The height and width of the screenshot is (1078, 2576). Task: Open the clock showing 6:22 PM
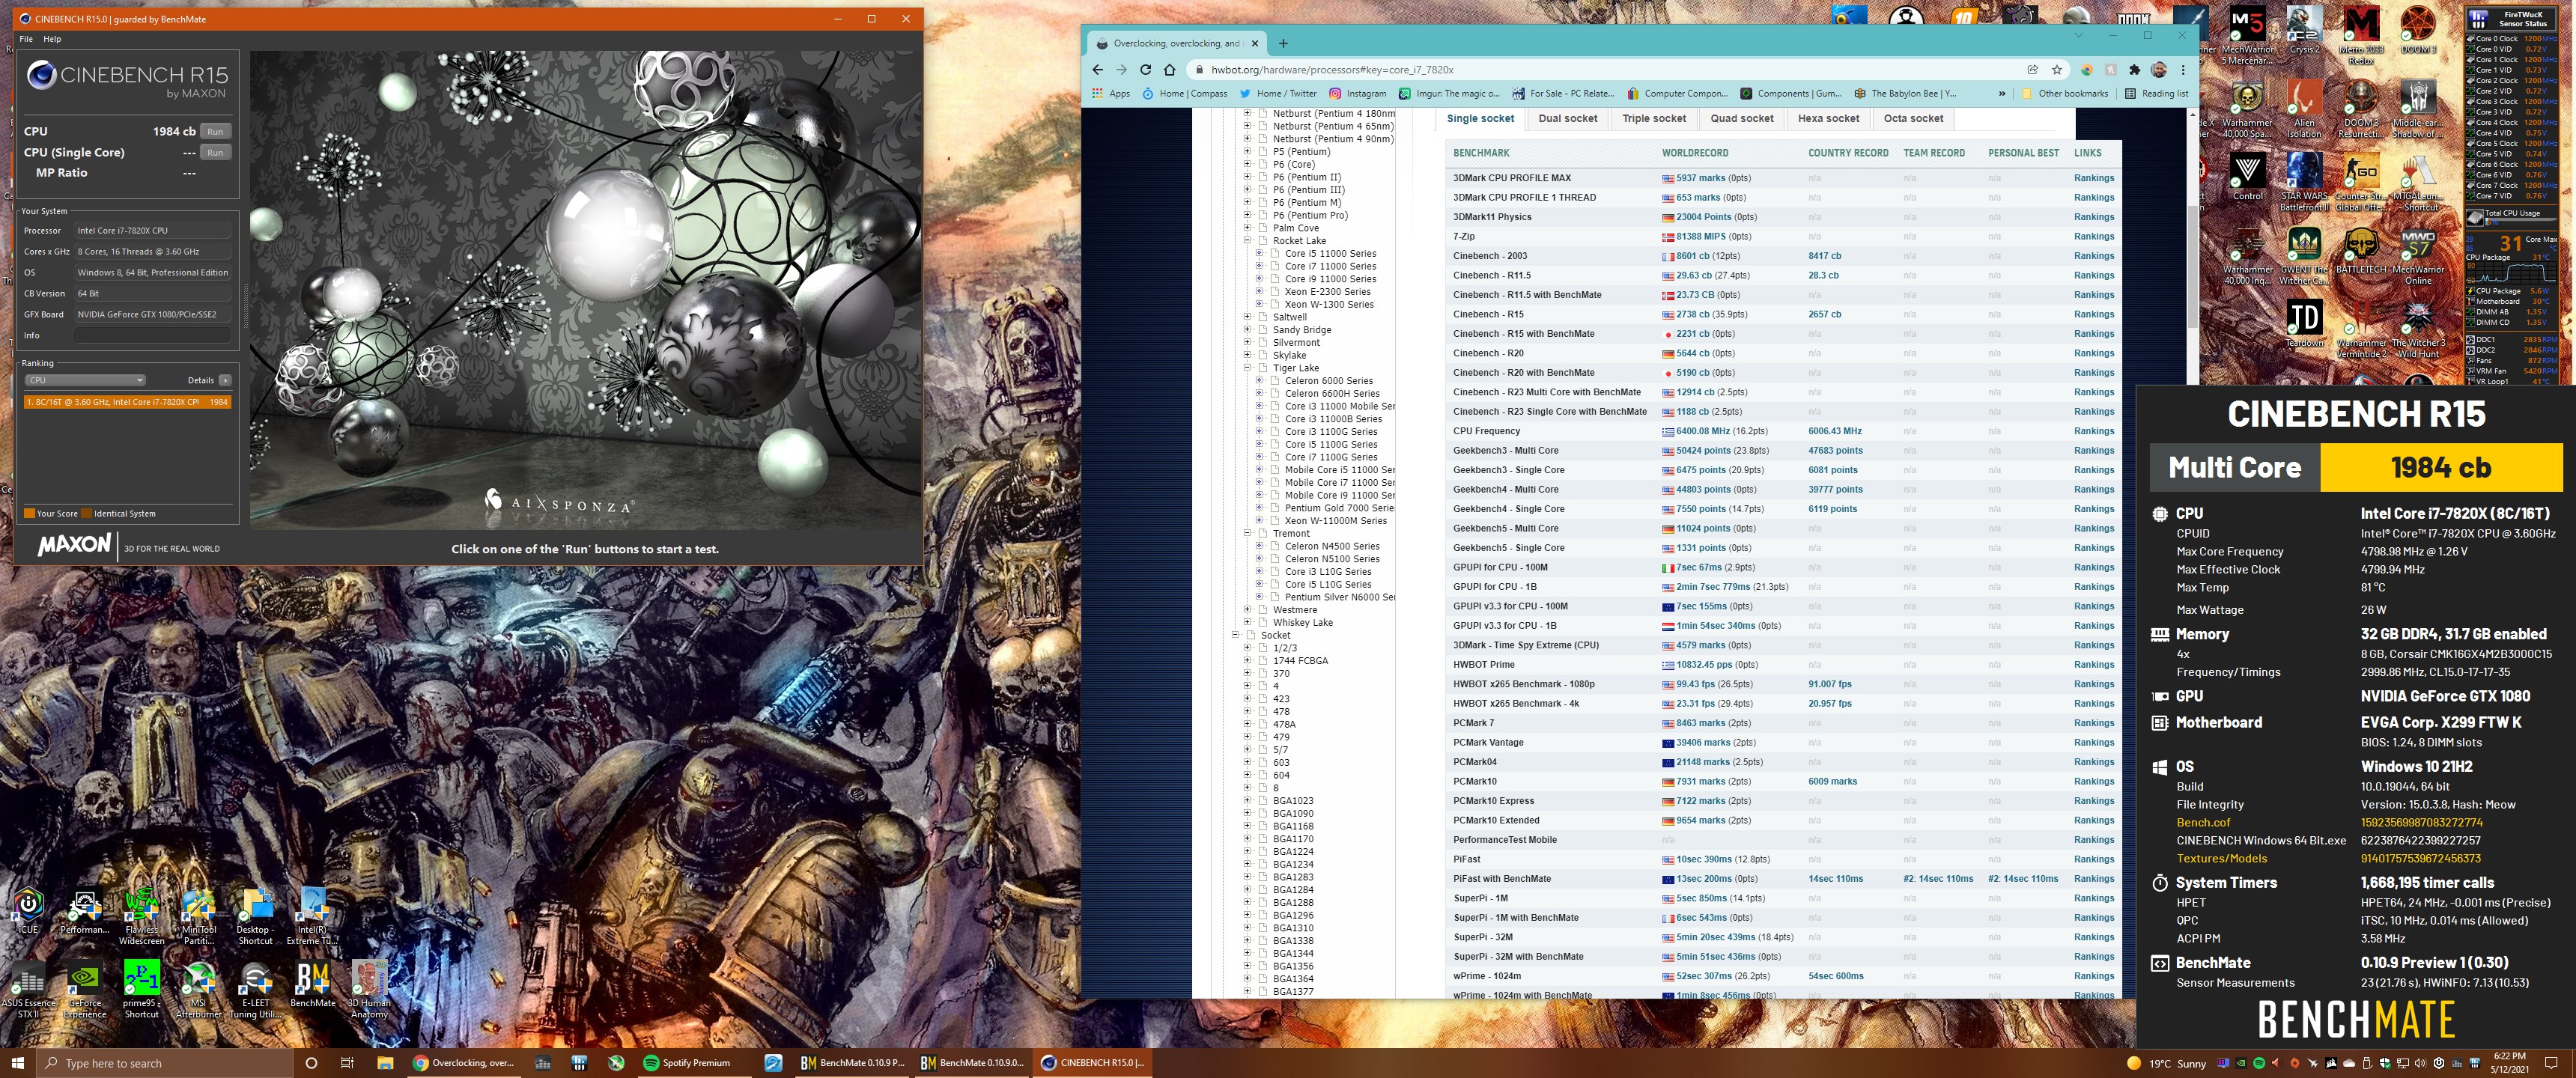click(x=2510, y=1062)
